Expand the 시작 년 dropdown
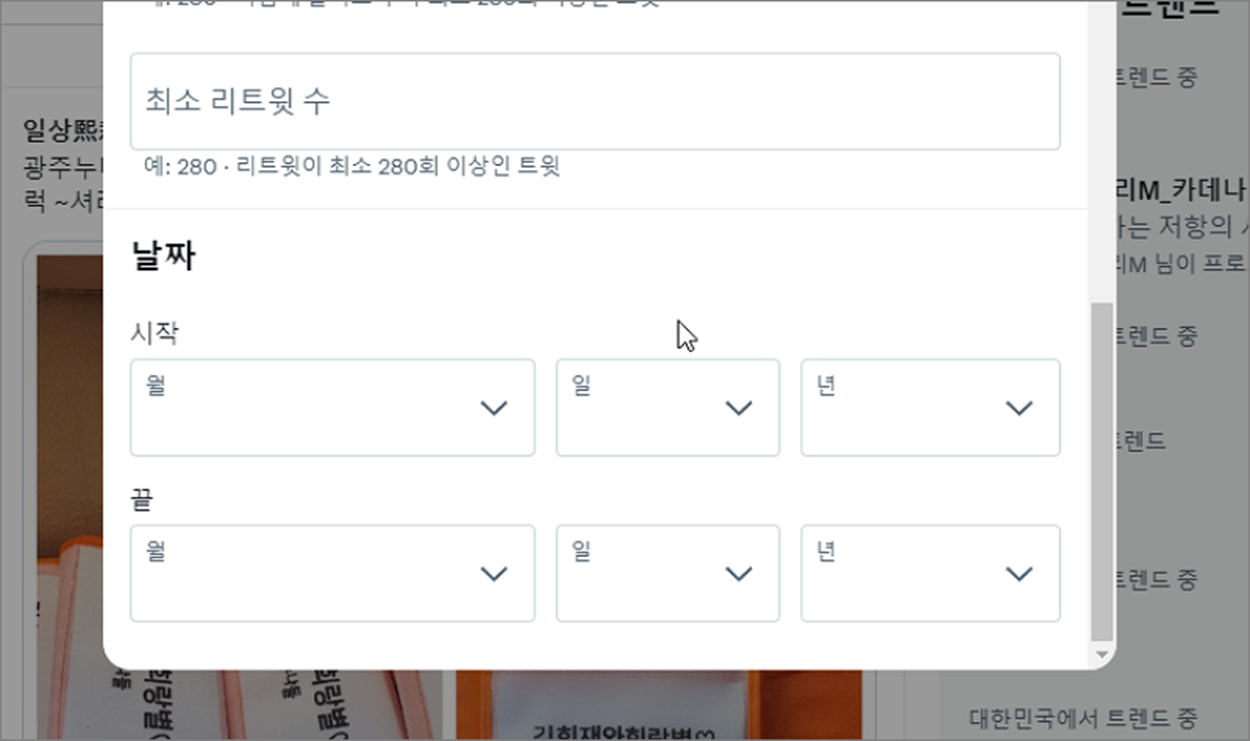The height and width of the screenshot is (741, 1250). click(x=930, y=408)
